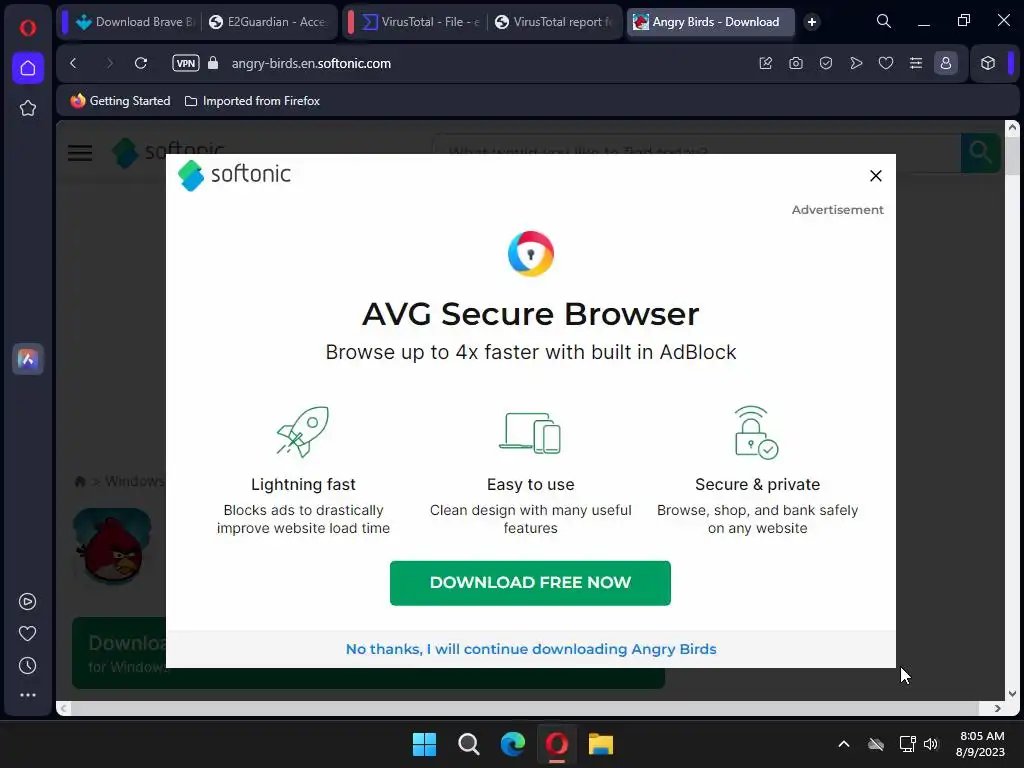Open the extensions cube icon

click(x=987, y=63)
